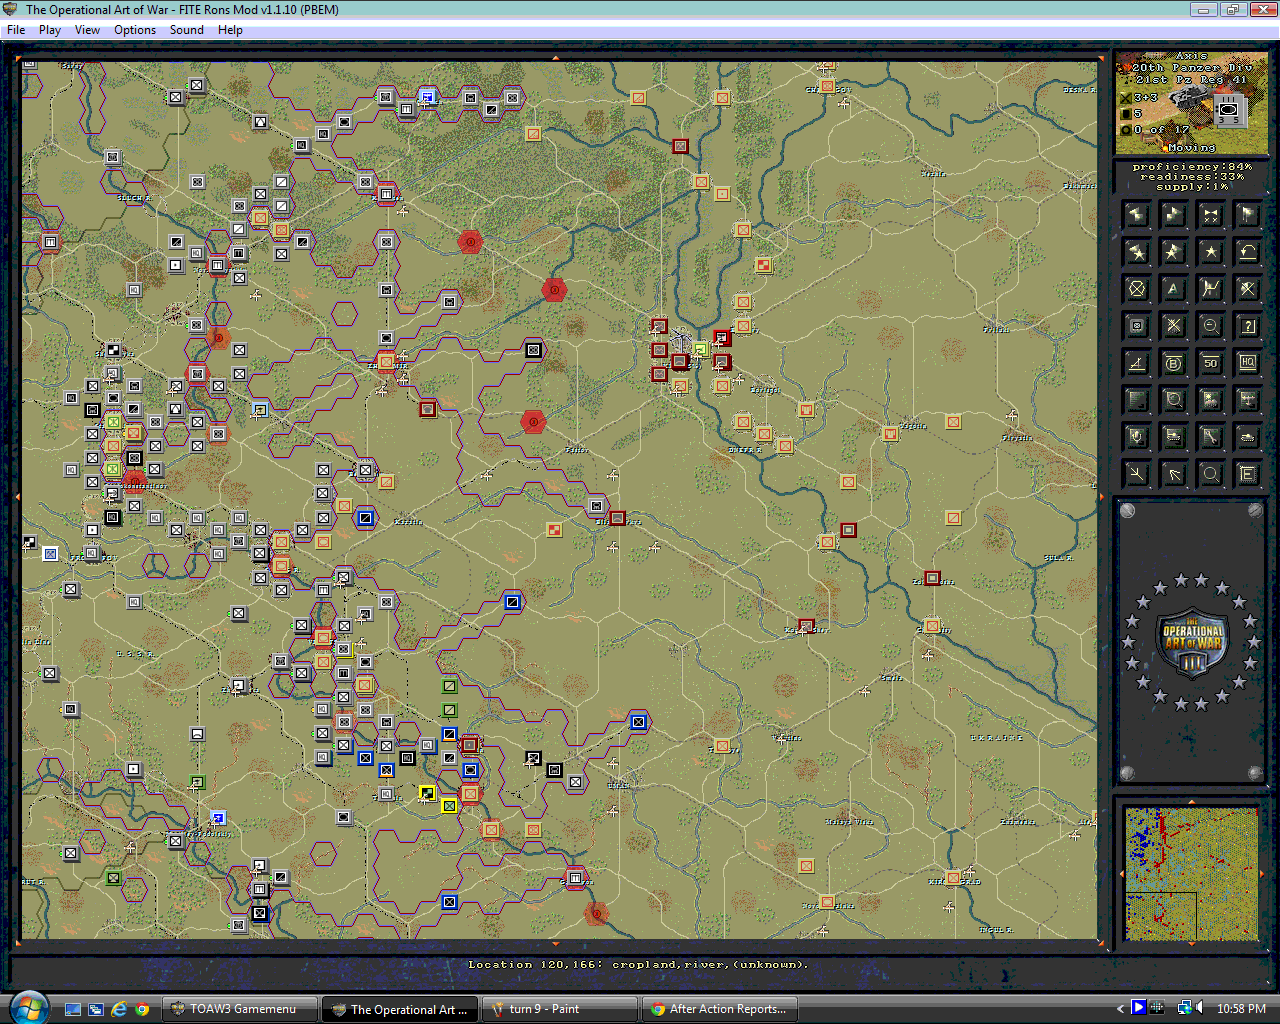Image resolution: width=1280 pixels, height=1024 pixels.
Task: Click the 'readiness:33%' readout
Action: 1191,177
